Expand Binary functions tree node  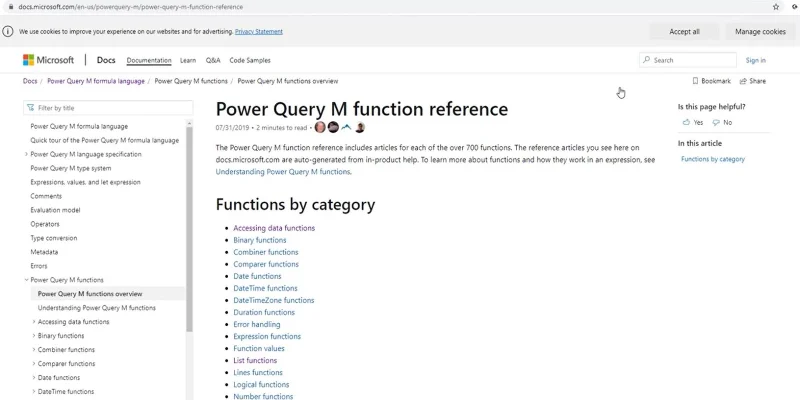[34, 336]
